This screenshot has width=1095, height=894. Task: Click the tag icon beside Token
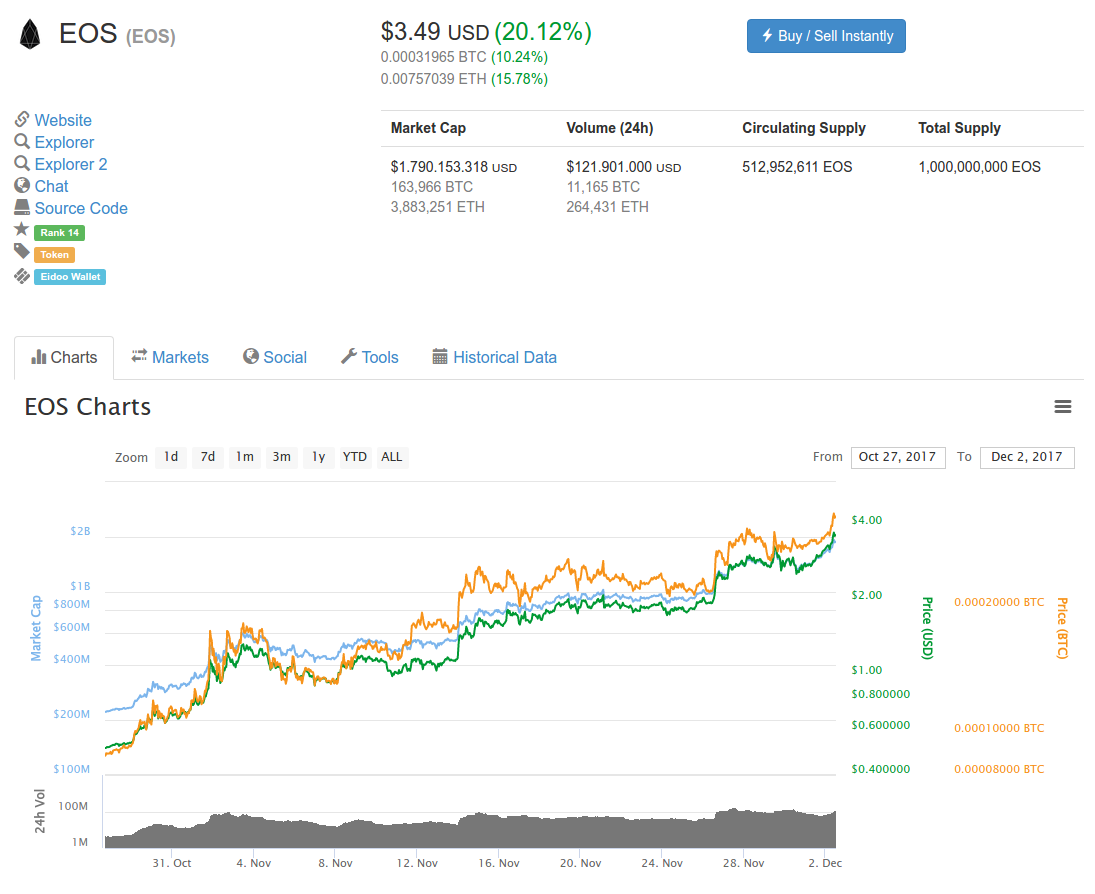click(x=22, y=251)
